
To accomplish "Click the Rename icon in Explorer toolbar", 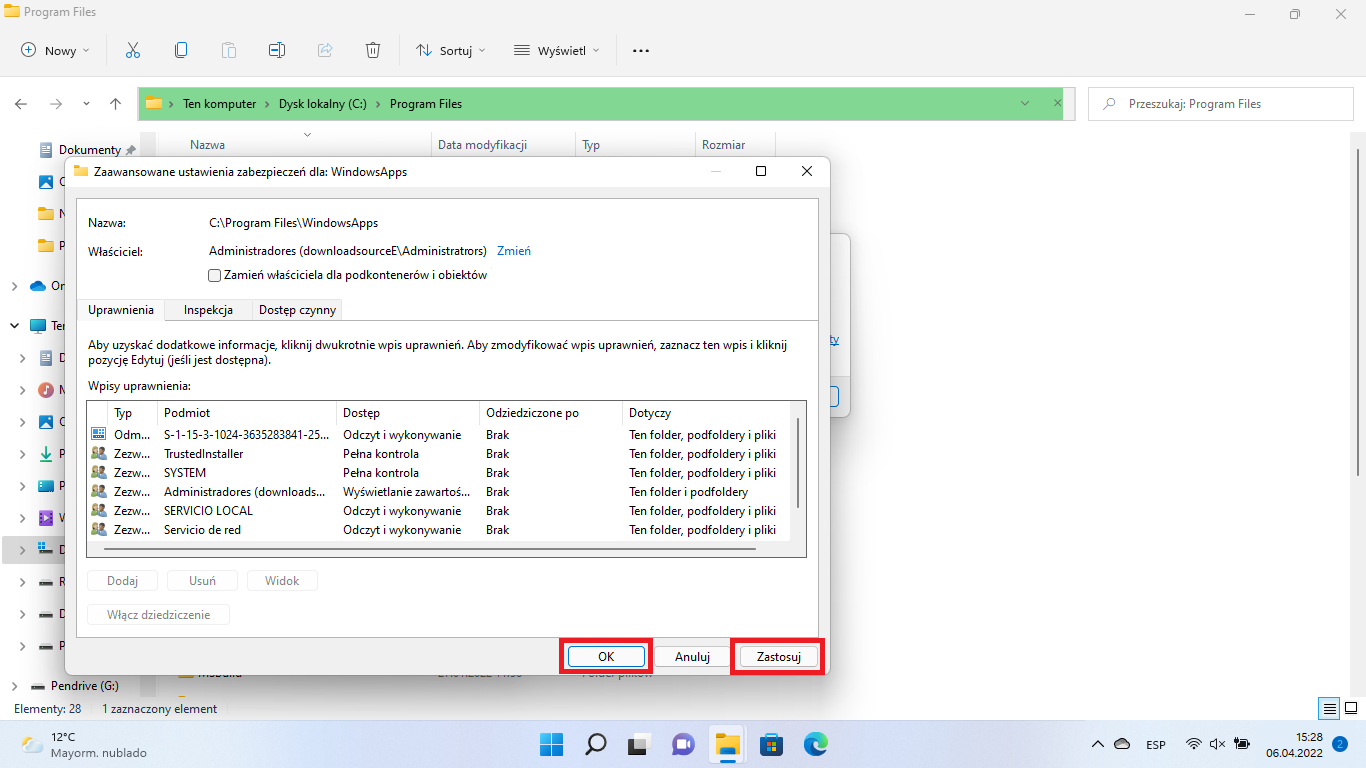I will click(x=277, y=50).
